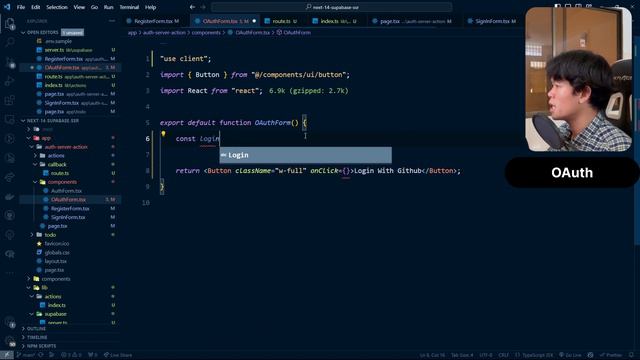This screenshot has height=360, width=640.
Task: Open the Accounts menu icon
Action: [x=9, y=322]
